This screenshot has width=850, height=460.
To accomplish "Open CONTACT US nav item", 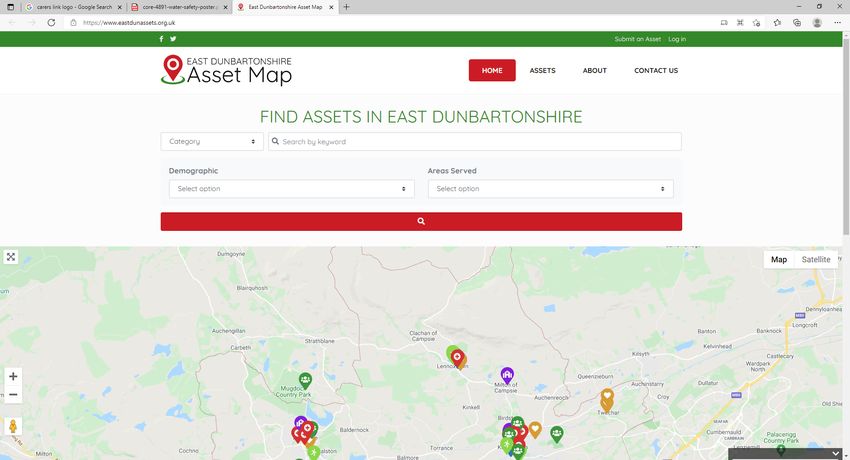I will [656, 70].
